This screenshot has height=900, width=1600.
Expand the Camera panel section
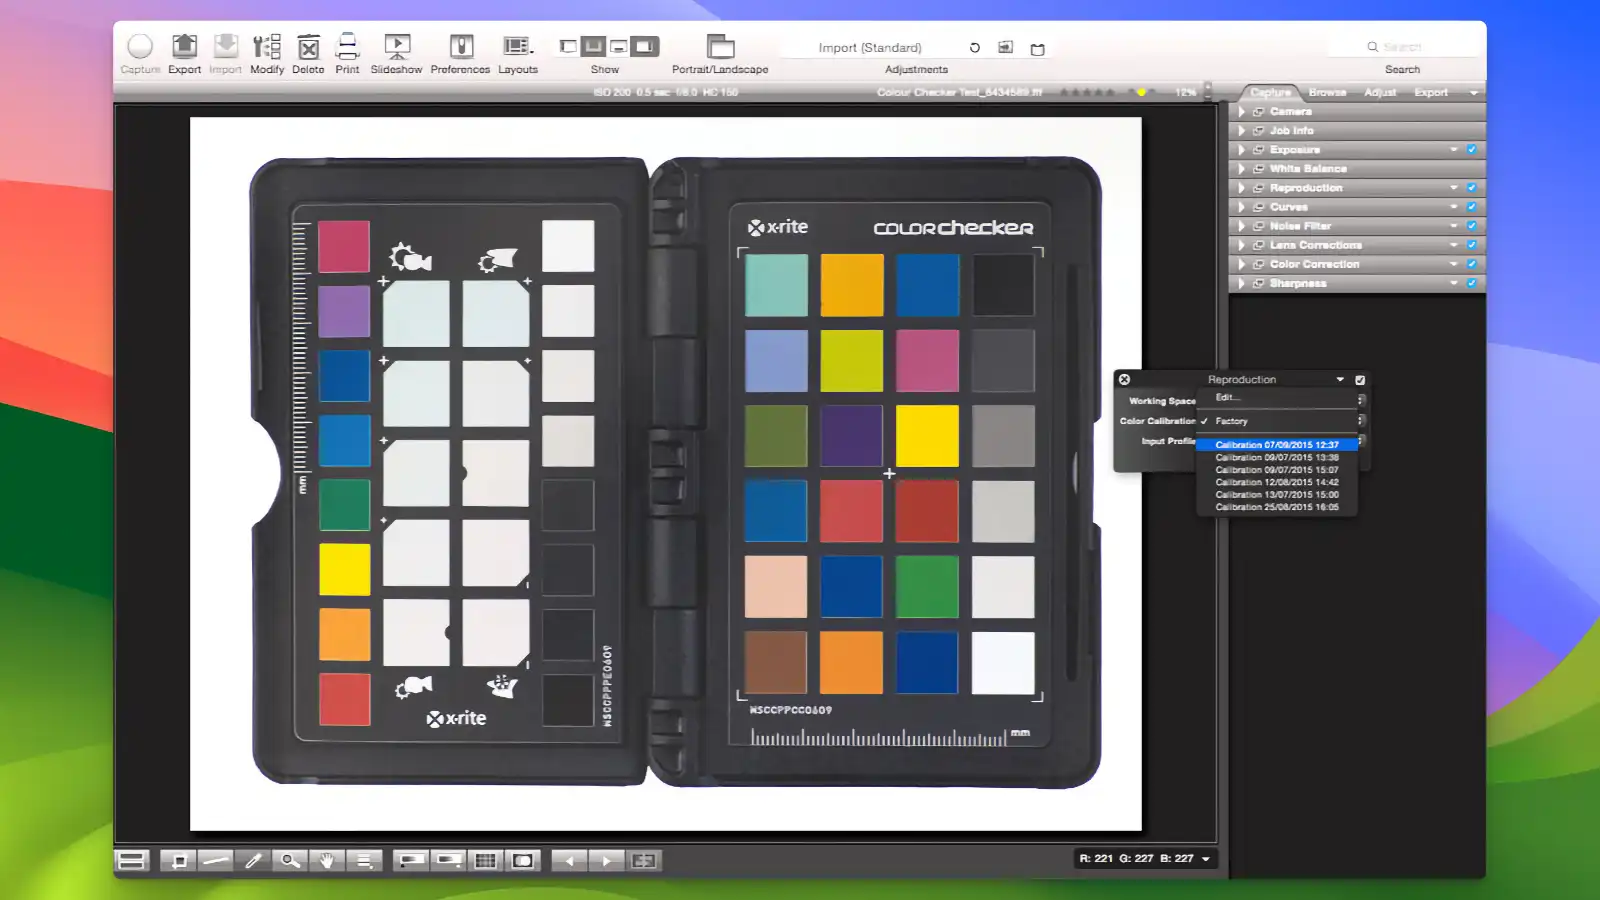(1242, 112)
